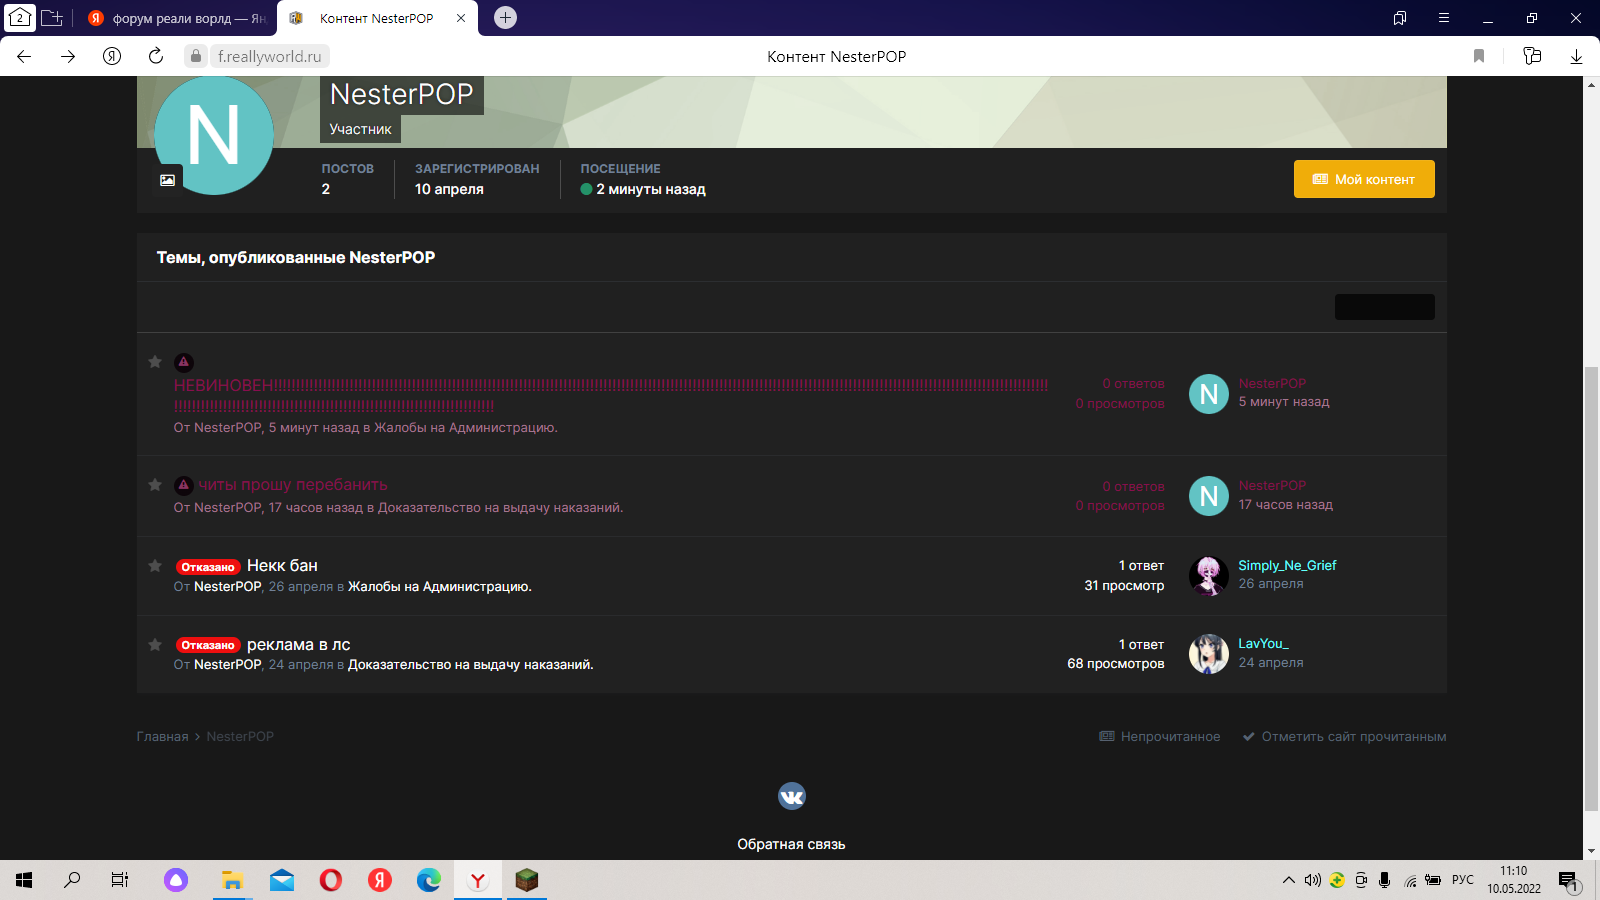The width and height of the screenshot is (1600, 900).
Task: Open browser downloads arrow icon
Action: [1576, 56]
